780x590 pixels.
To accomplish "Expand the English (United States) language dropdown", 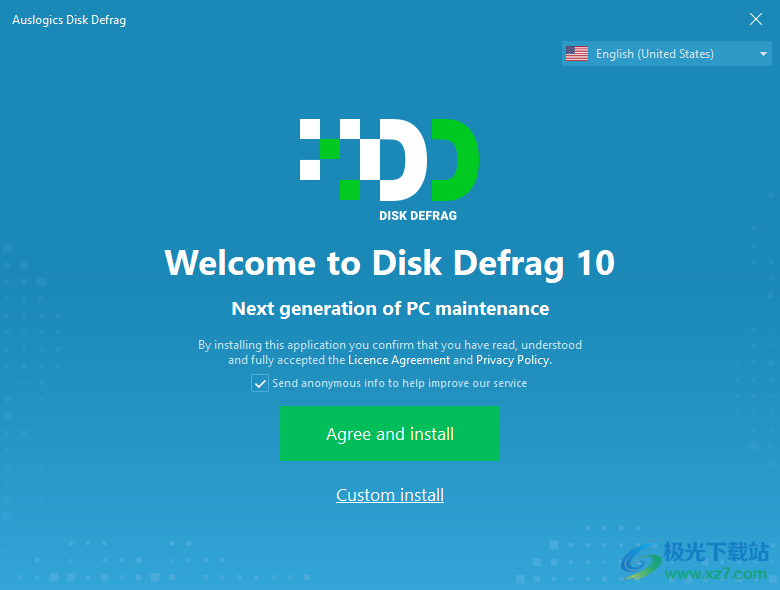I will click(x=667, y=54).
